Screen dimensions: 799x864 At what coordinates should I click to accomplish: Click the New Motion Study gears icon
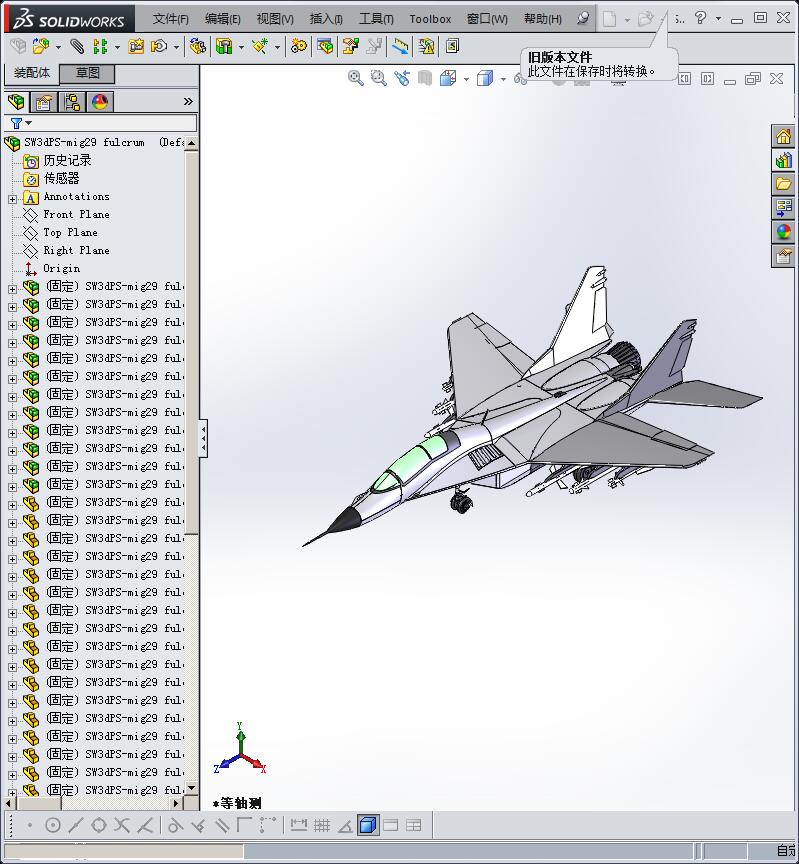pyautogui.click(x=299, y=46)
